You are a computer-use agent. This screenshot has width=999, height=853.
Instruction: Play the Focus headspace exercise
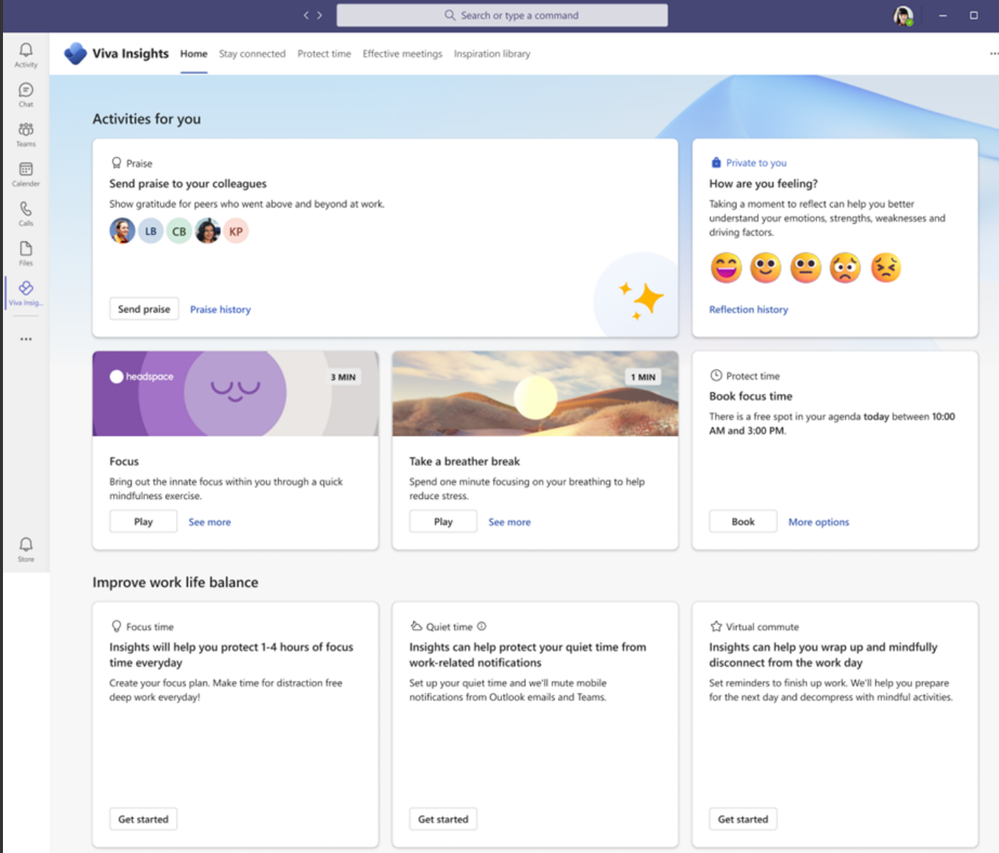[143, 521]
